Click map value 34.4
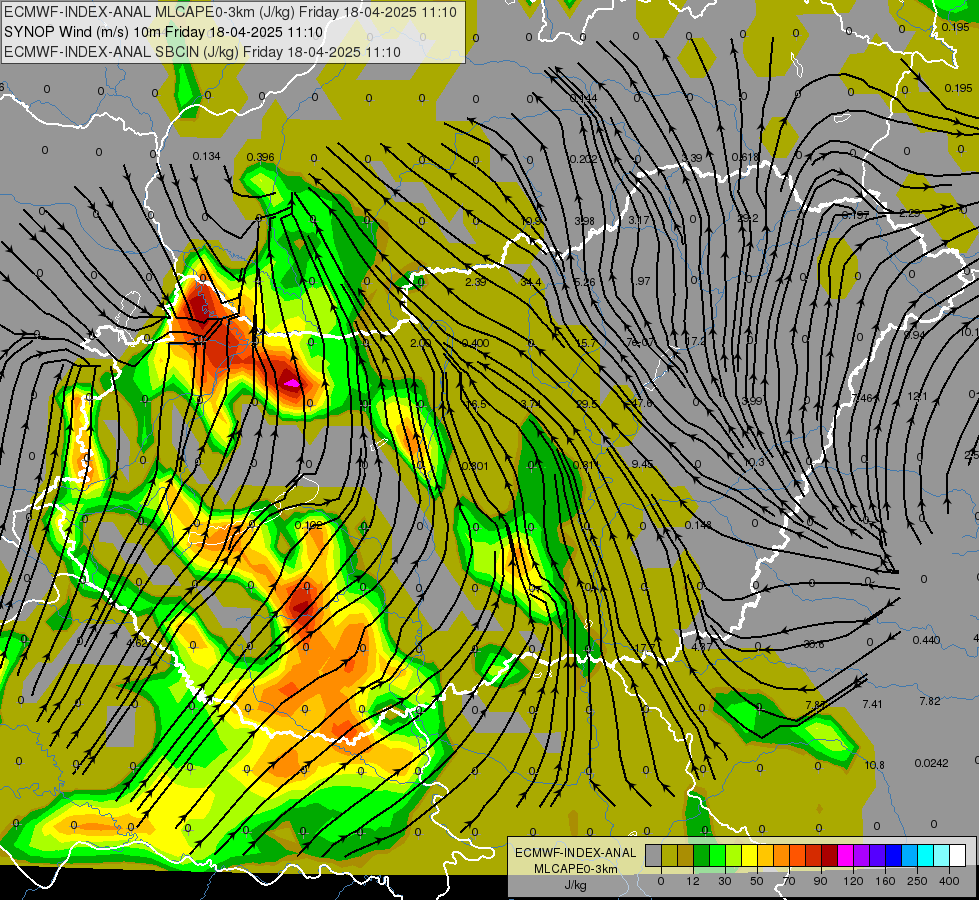 tap(531, 282)
